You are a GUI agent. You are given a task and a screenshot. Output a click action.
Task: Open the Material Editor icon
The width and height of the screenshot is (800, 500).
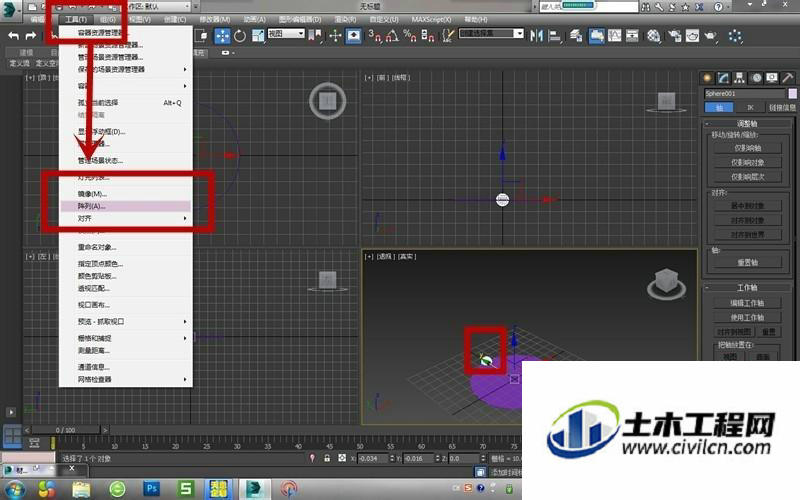tap(654, 36)
